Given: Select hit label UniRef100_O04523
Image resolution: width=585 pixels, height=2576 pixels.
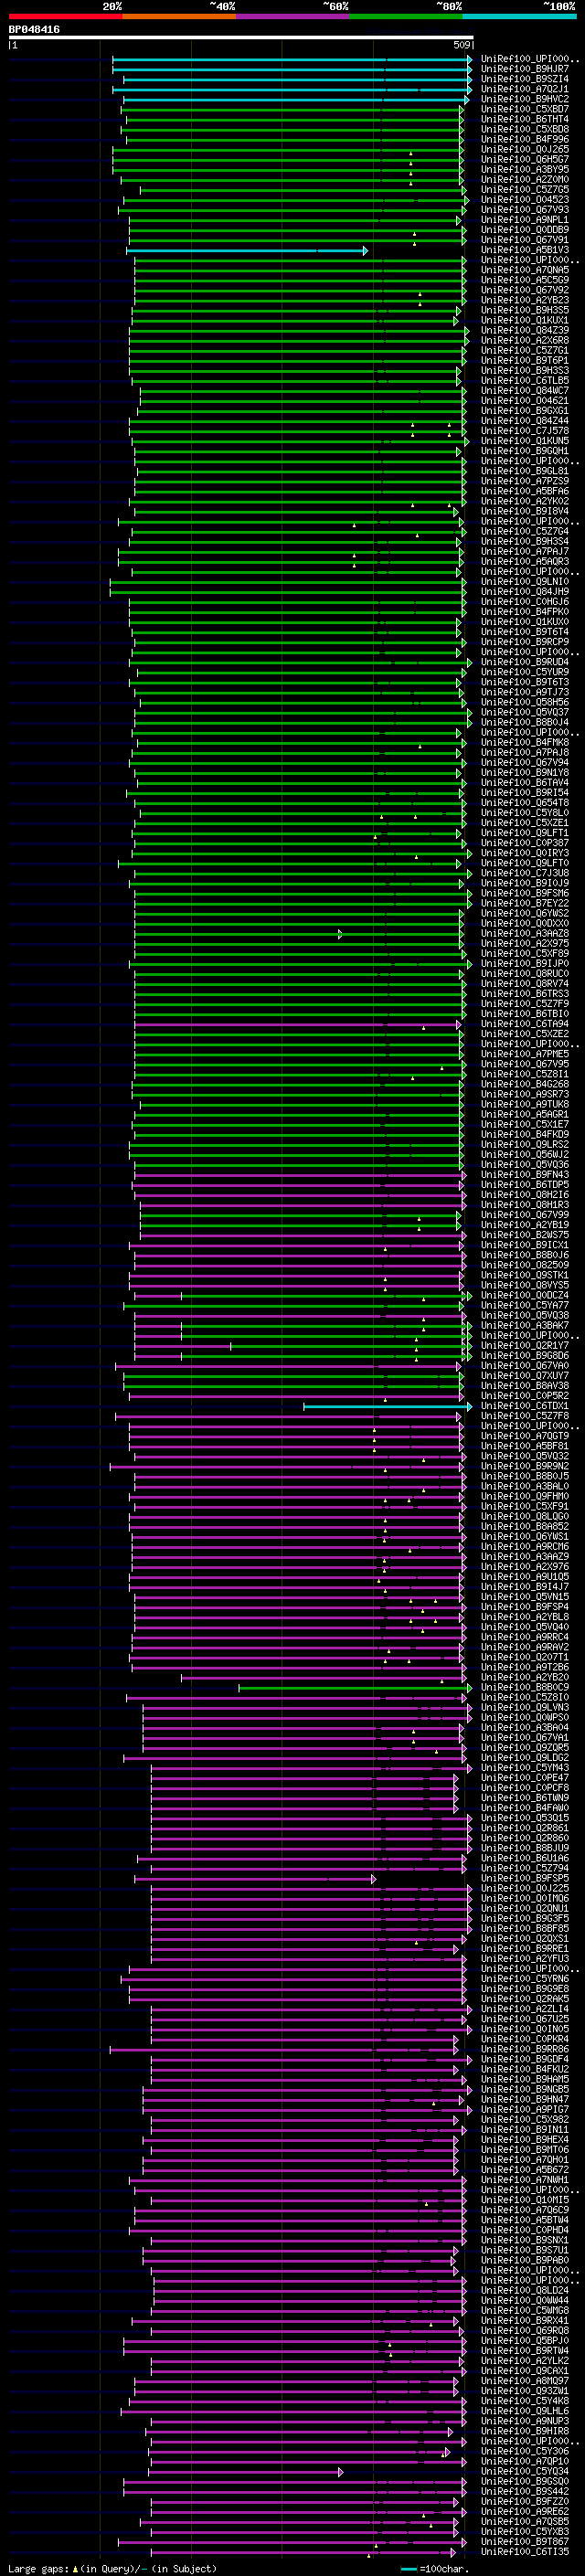Looking at the screenshot, I should coord(525,200).
